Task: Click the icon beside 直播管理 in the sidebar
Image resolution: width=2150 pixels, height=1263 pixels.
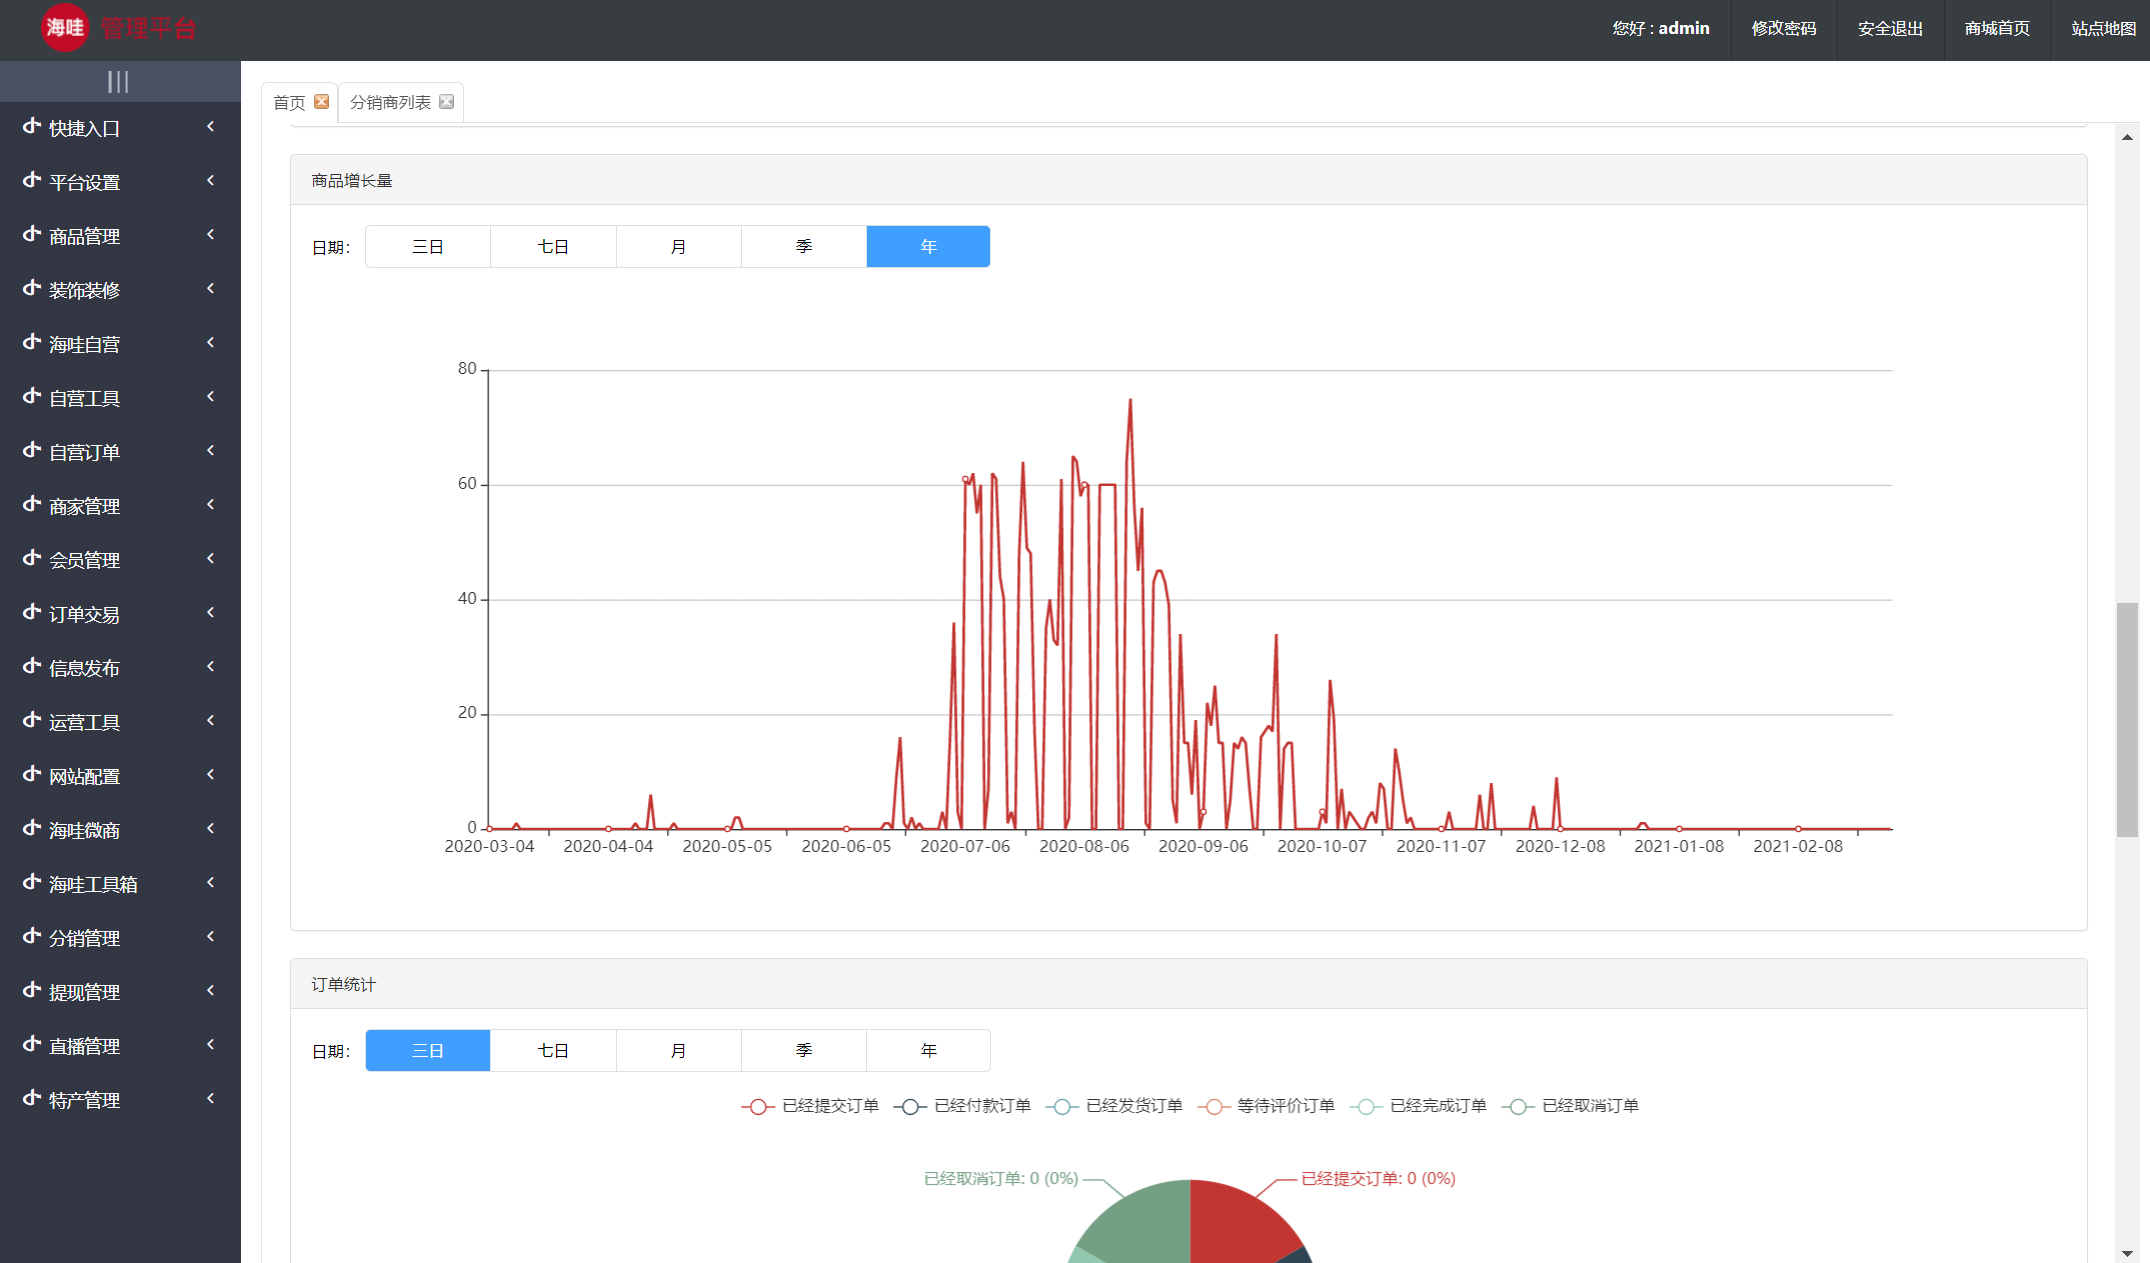Action: pos(32,1045)
